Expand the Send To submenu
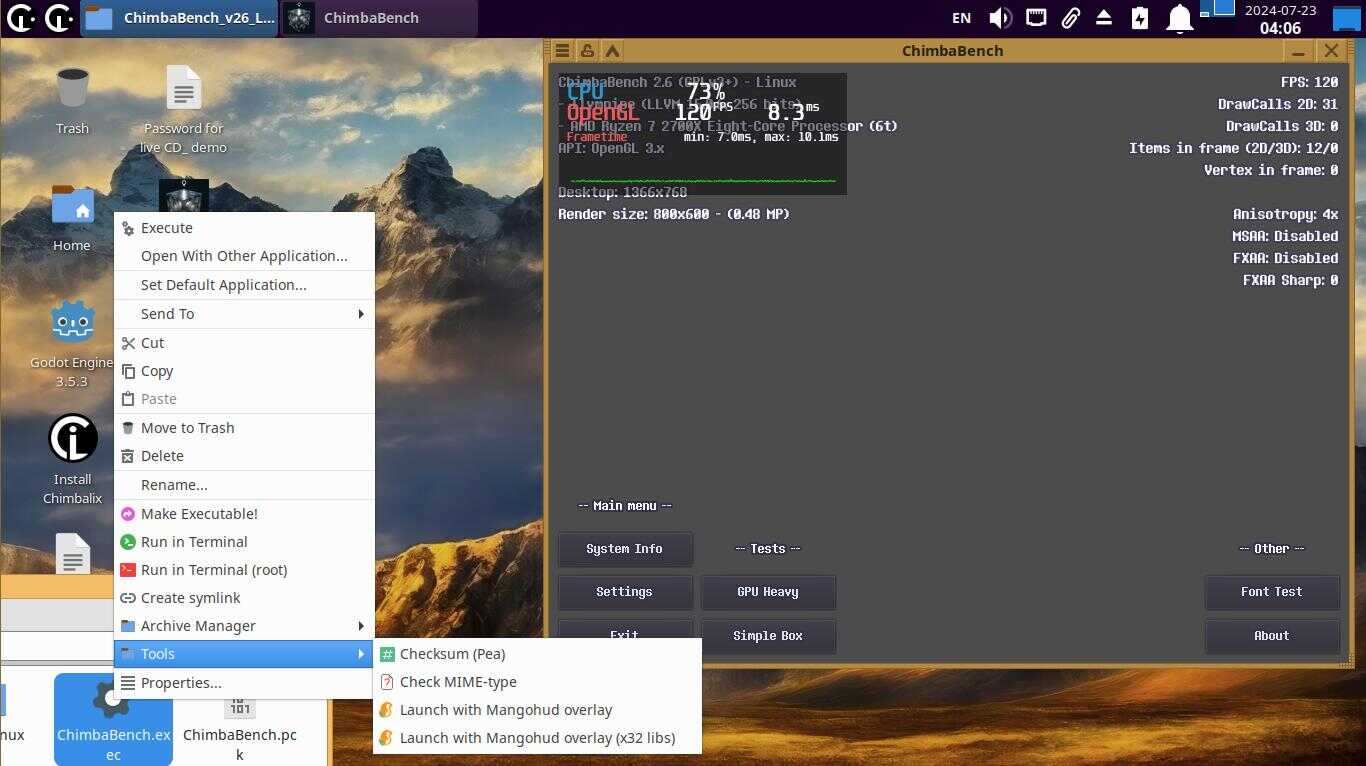The width and height of the screenshot is (1366, 766). click(244, 314)
